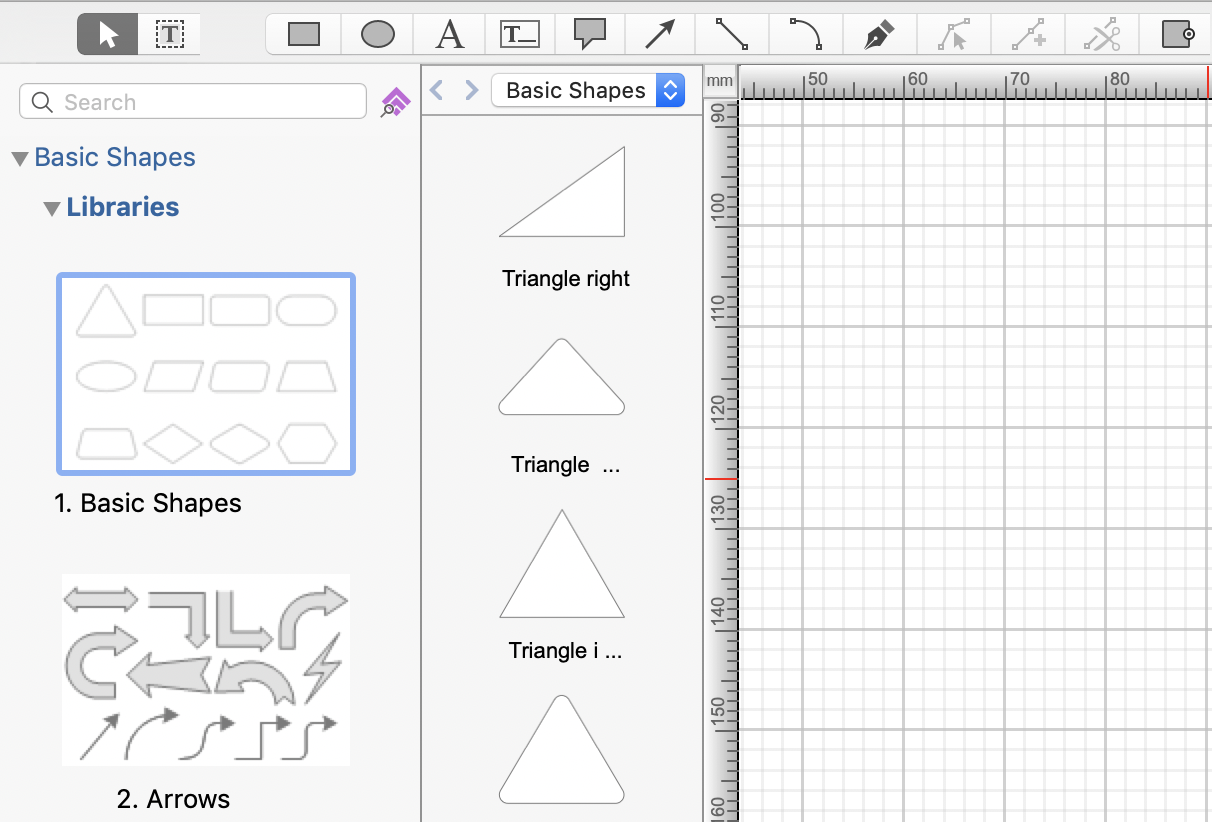
Task: Select the Text box tool
Action: 519,35
